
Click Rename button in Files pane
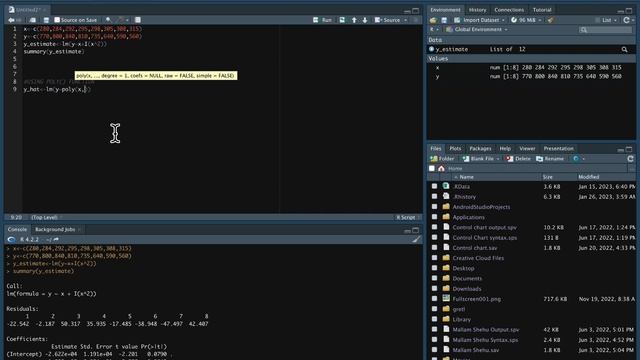[550, 159]
